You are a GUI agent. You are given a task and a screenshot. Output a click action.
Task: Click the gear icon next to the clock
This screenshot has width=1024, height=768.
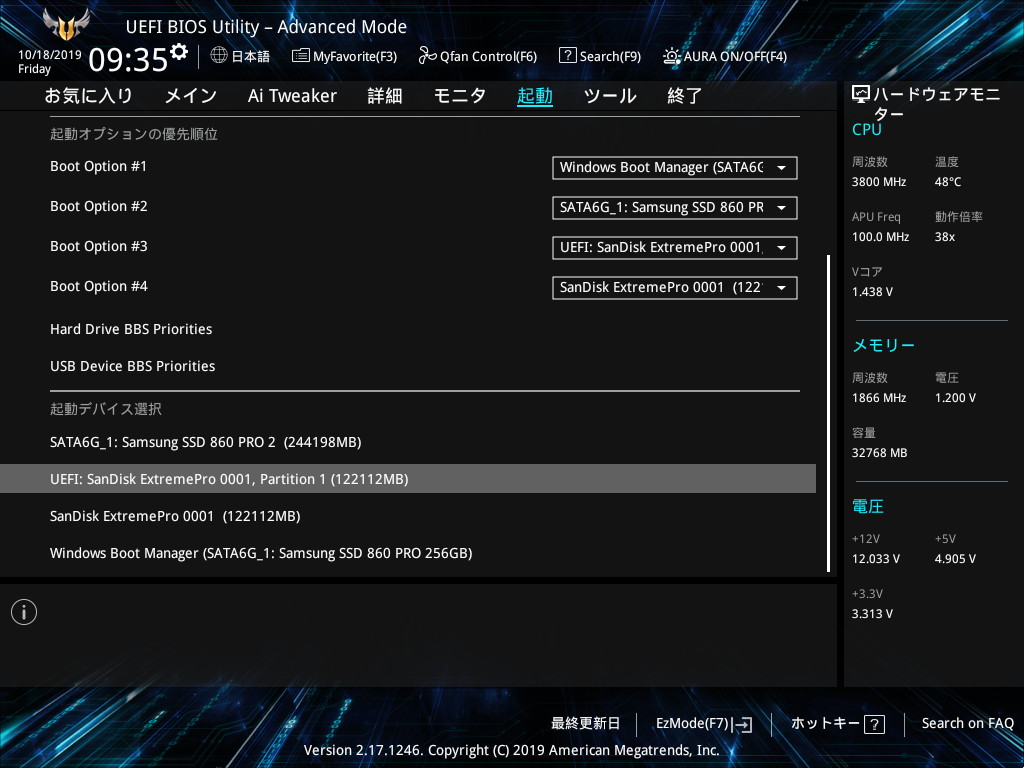179,52
